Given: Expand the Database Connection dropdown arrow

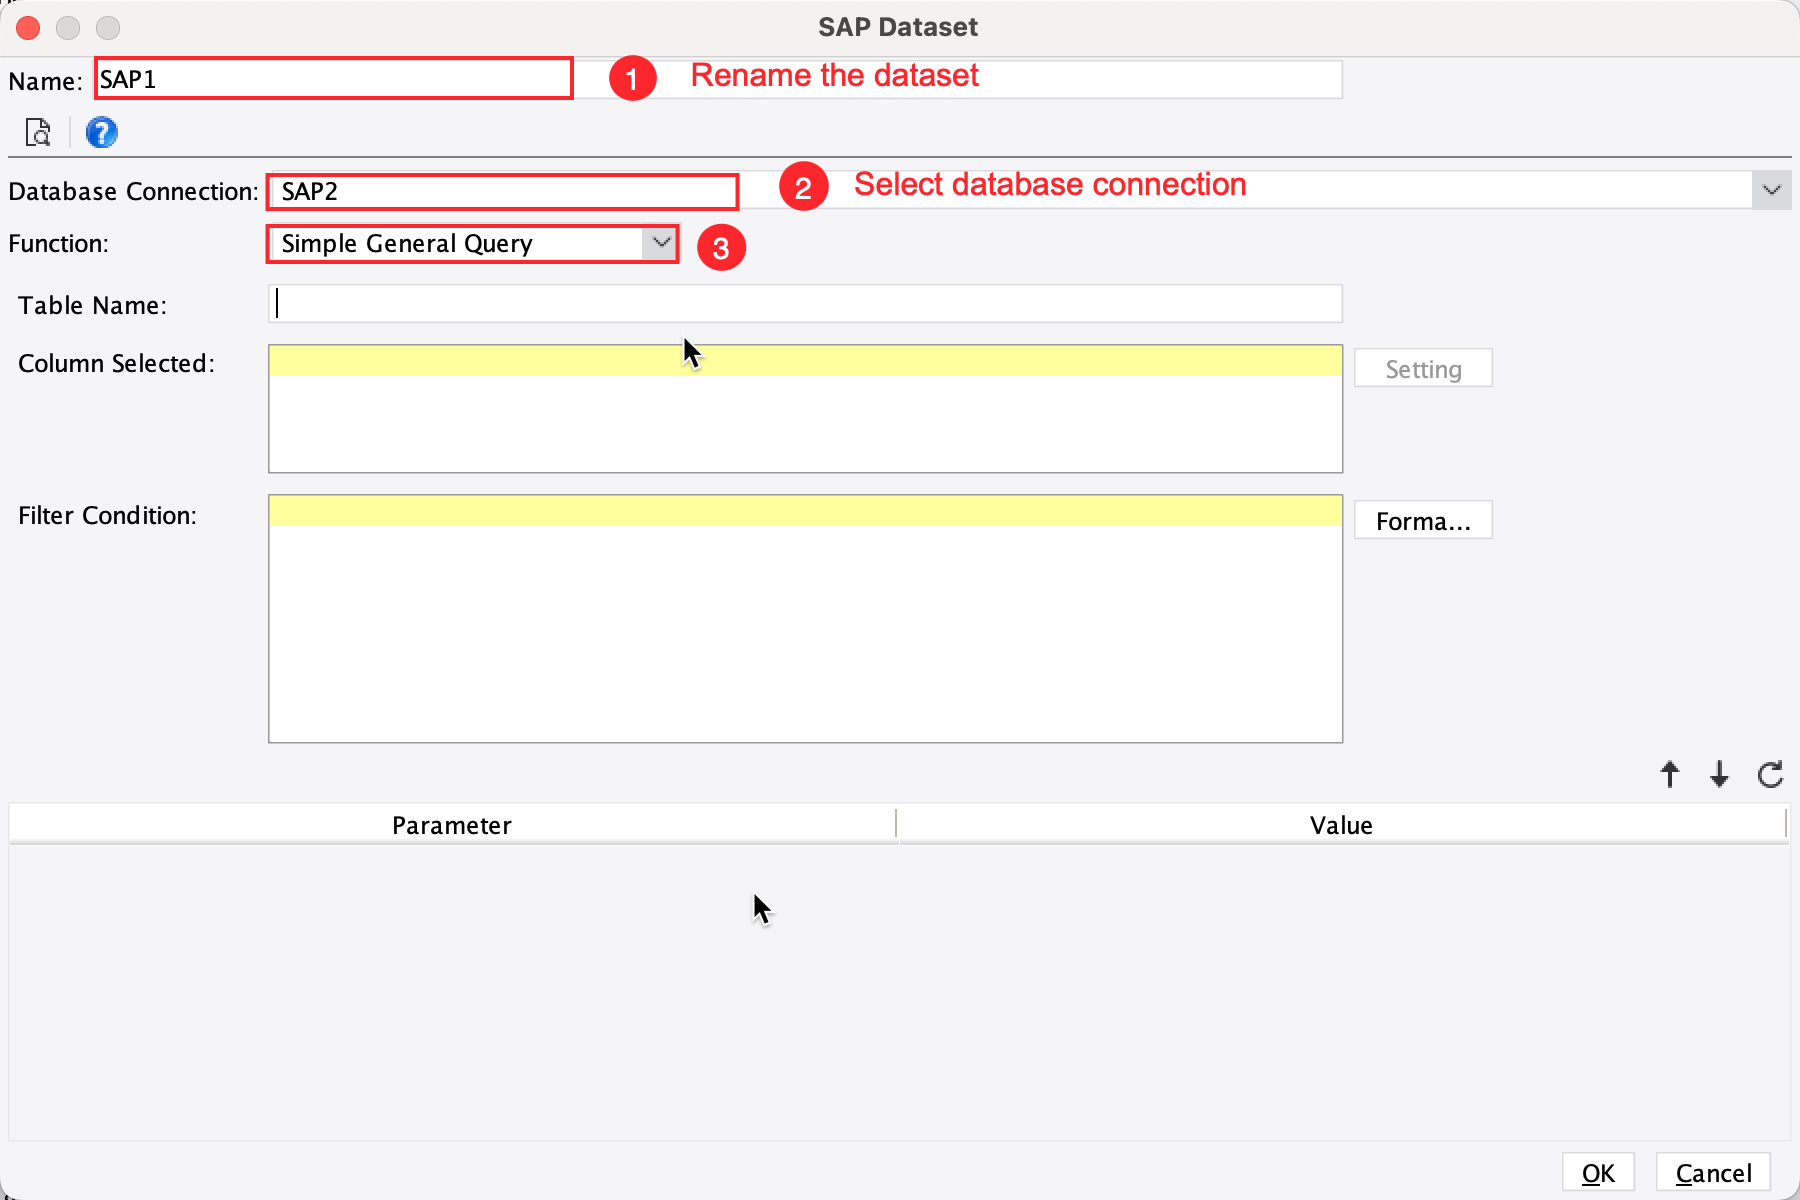Looking at the screenshot, I should click(x=1771, y=190).
